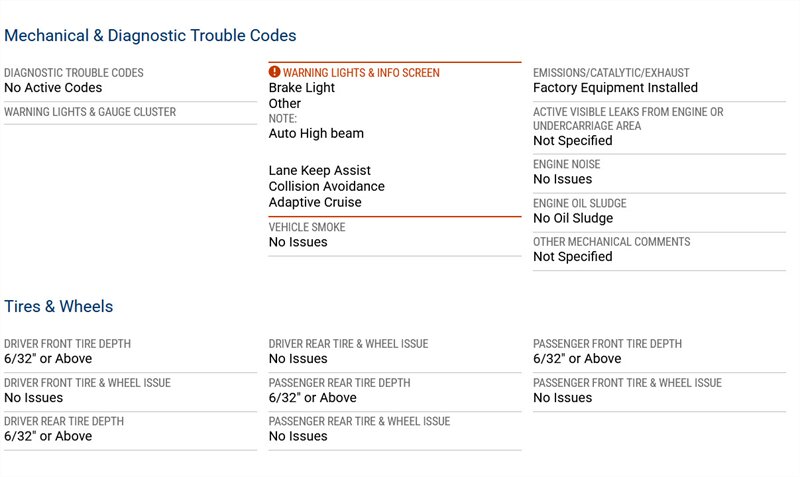Click the Brake Light warning entry
Image resolution: width=800 pixels, height=477 pixels.
pyautogui.click(x=302, y=88)
